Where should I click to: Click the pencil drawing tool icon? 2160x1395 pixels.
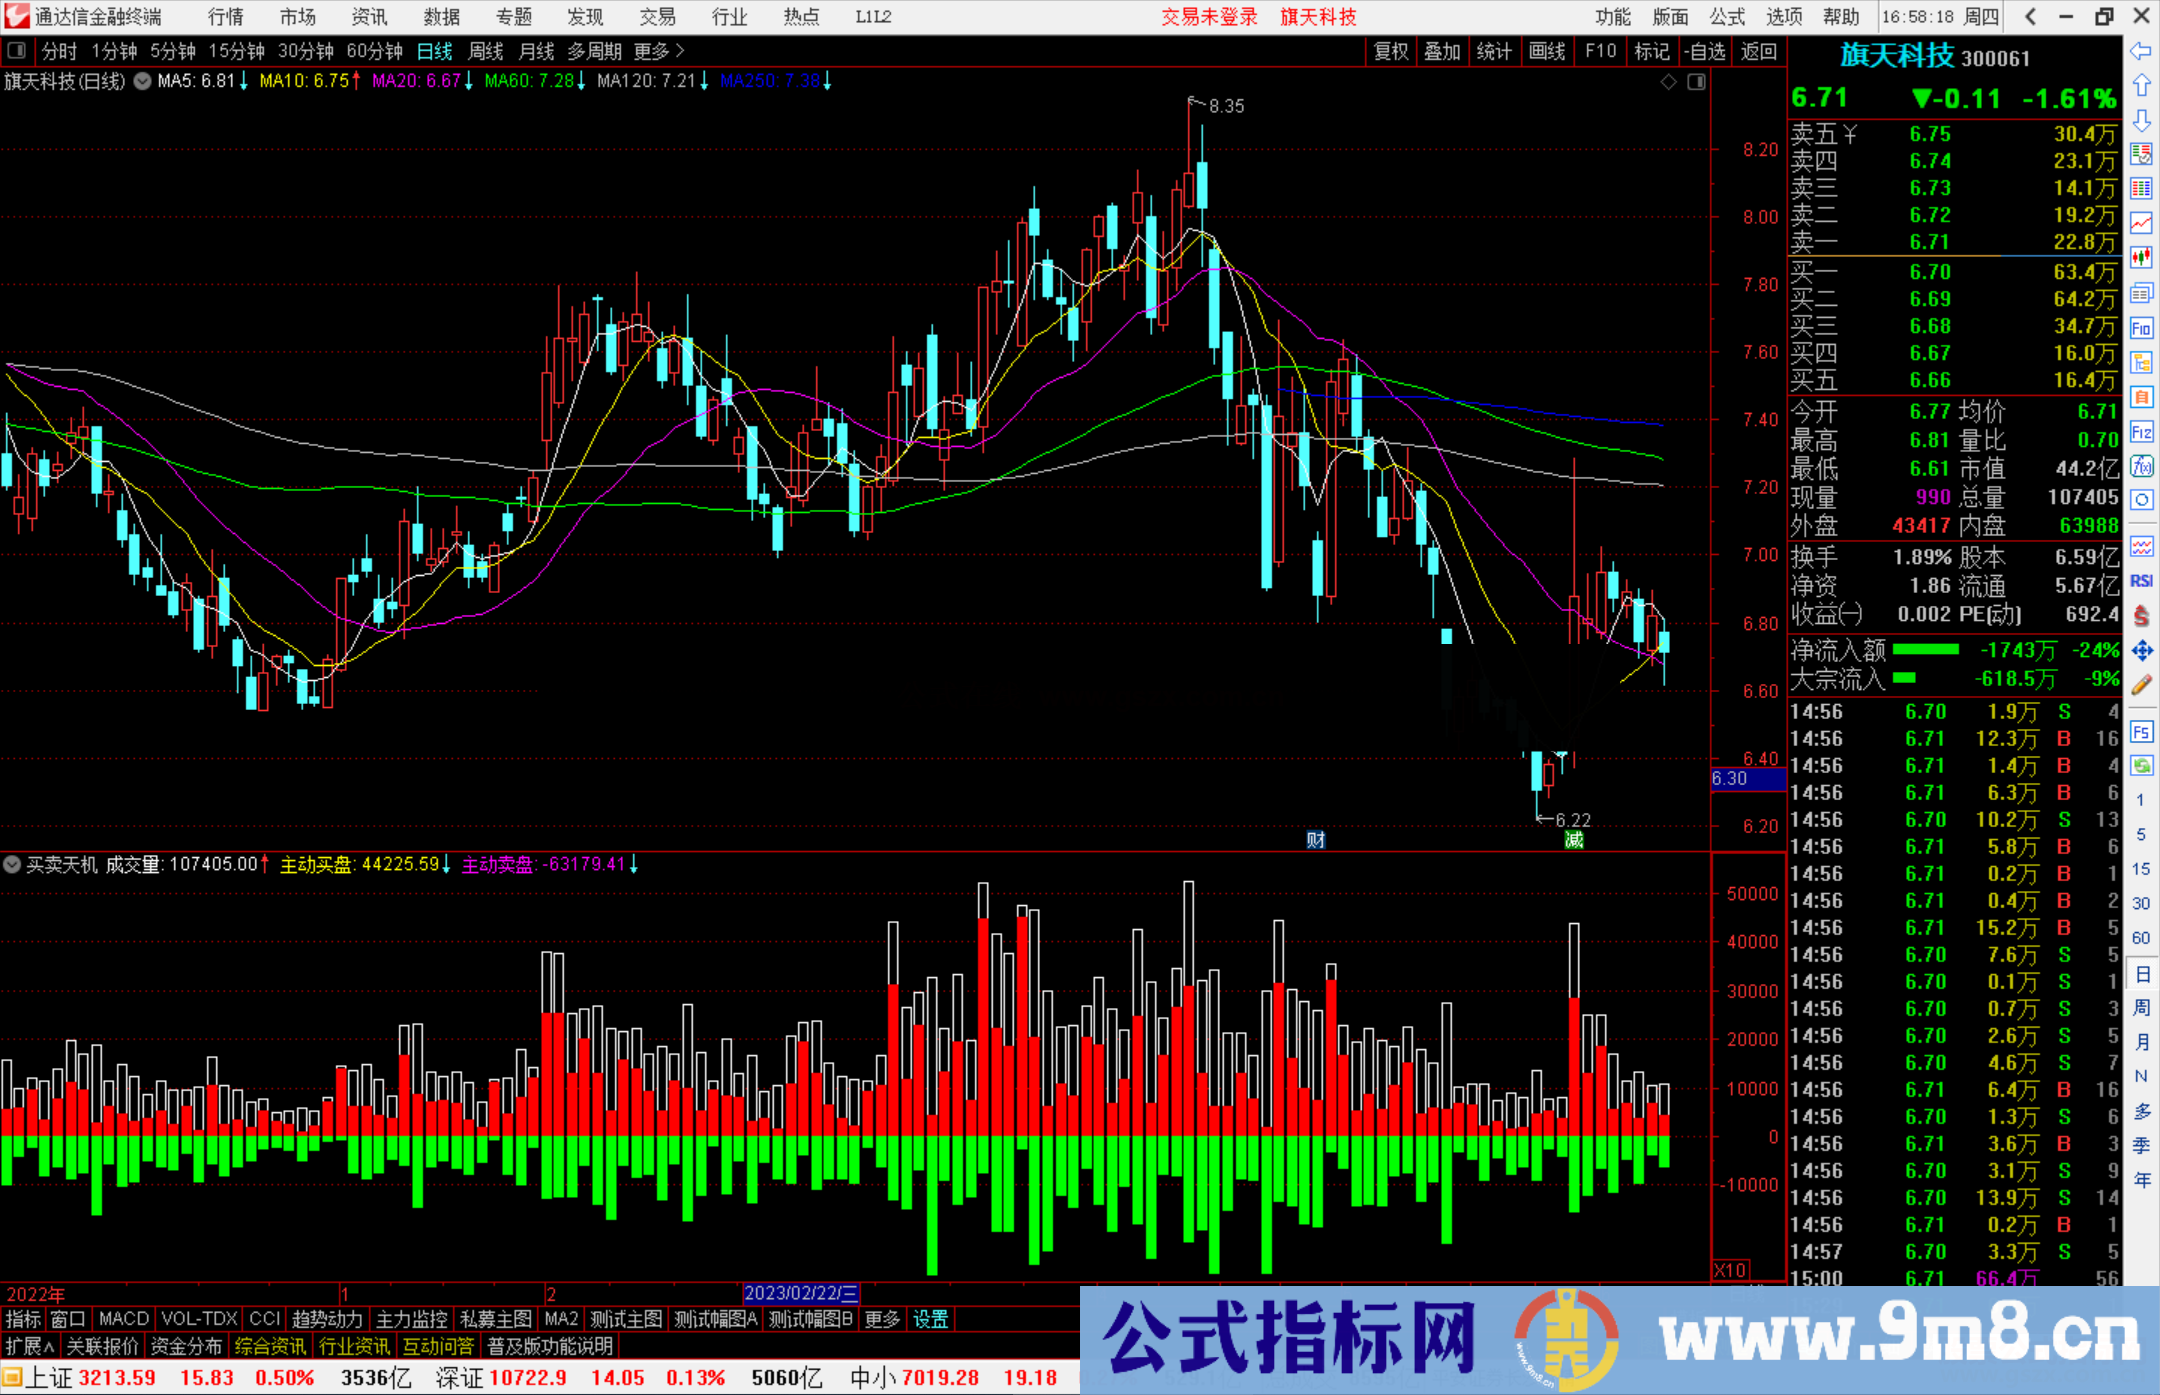pos(2141,686)
